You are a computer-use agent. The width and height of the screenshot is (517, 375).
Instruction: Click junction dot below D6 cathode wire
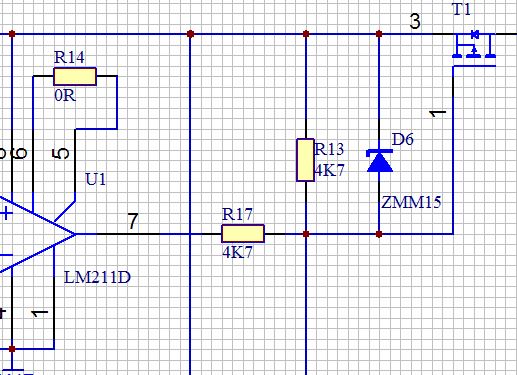(x=379, y=234)
